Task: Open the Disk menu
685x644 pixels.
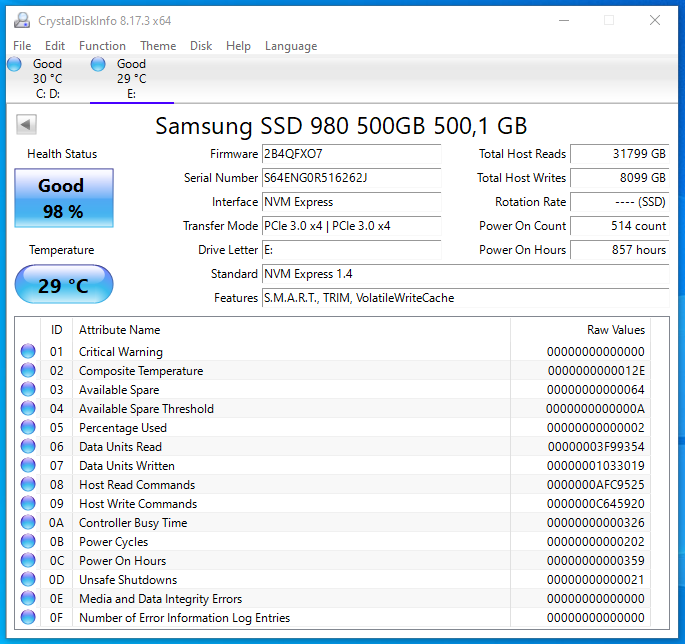Action: click(x=201, y=46)
